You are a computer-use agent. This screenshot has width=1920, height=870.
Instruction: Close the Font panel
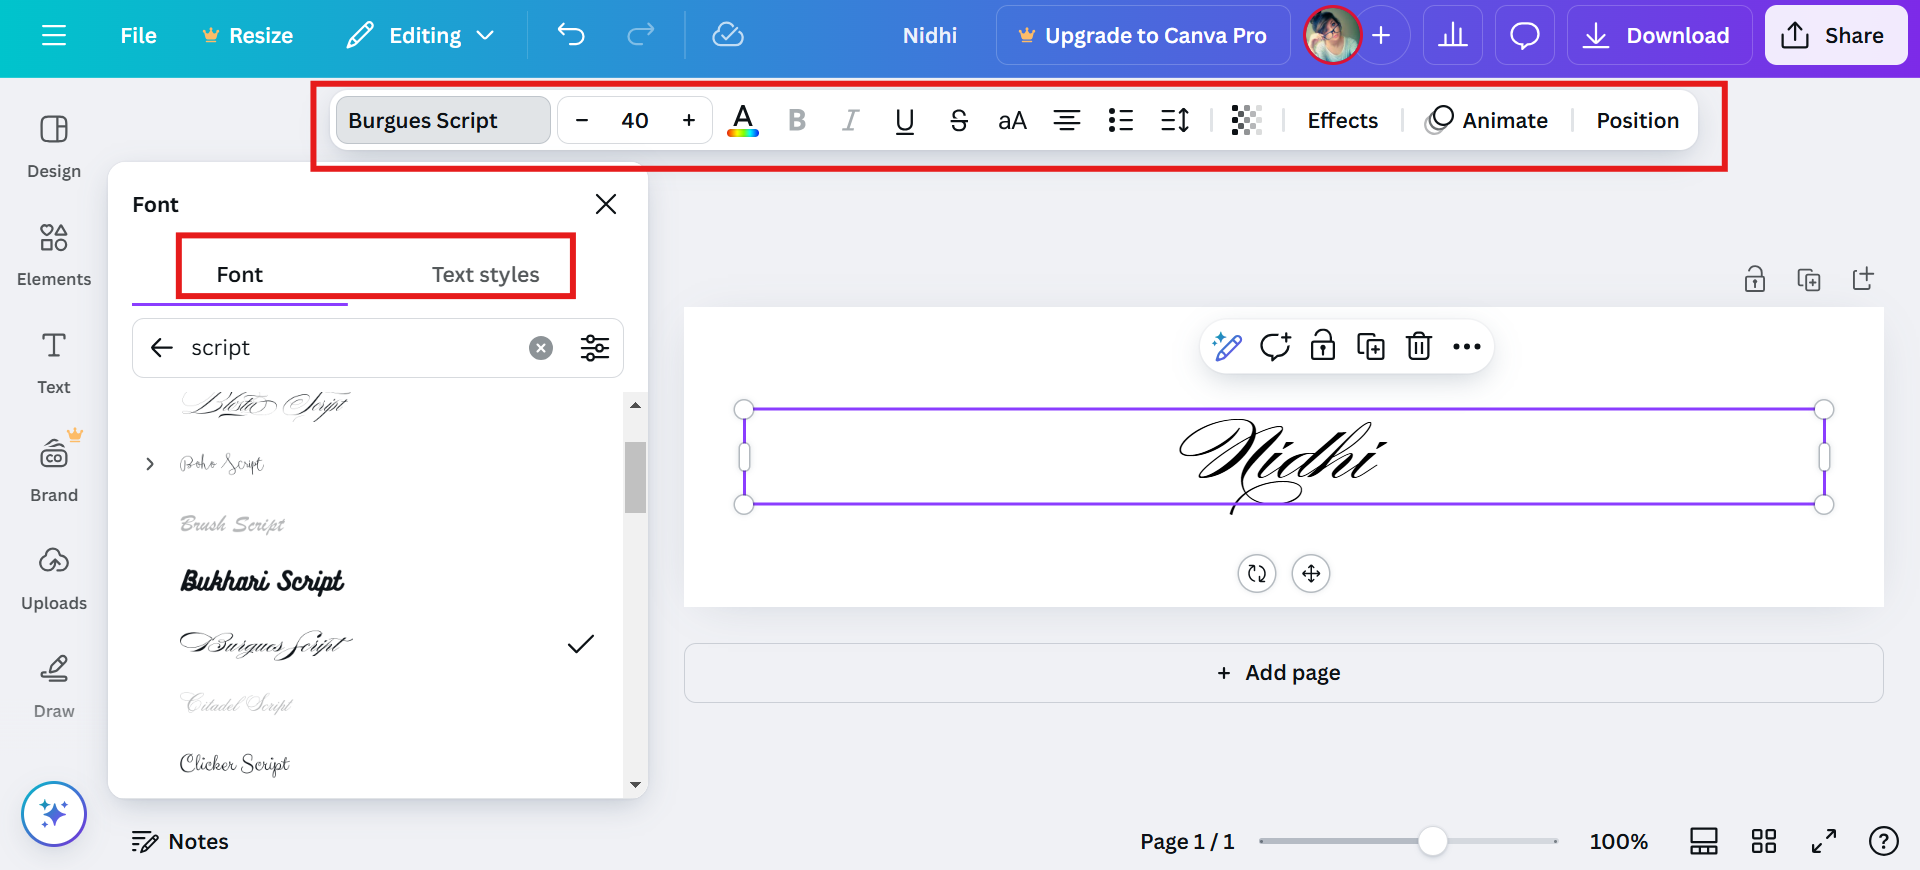pos(606,204)
